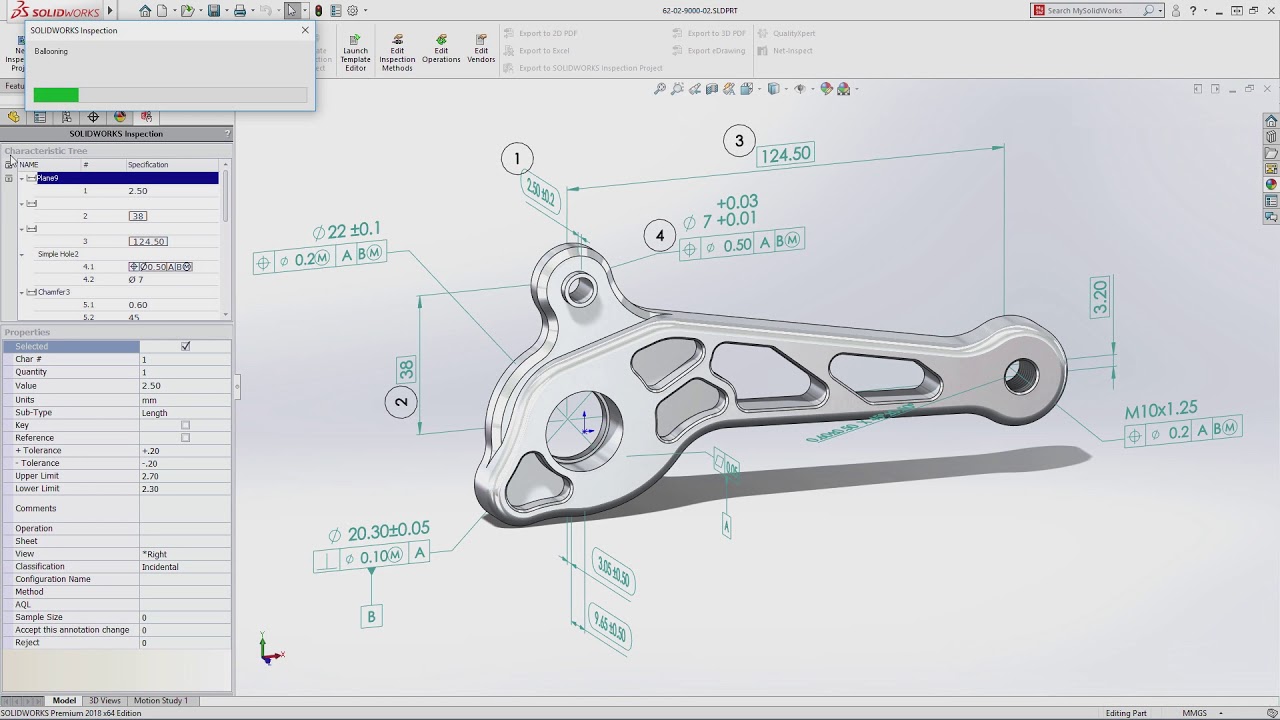
Task: Open Edit Vendors
Action: tap(481, 49)
